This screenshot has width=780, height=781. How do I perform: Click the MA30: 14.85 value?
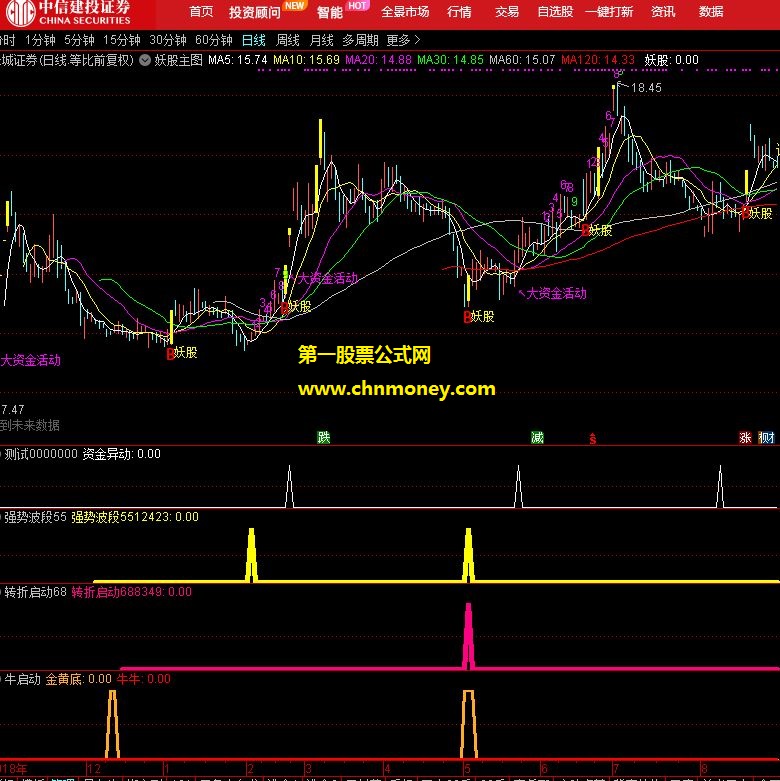[450, 60]
